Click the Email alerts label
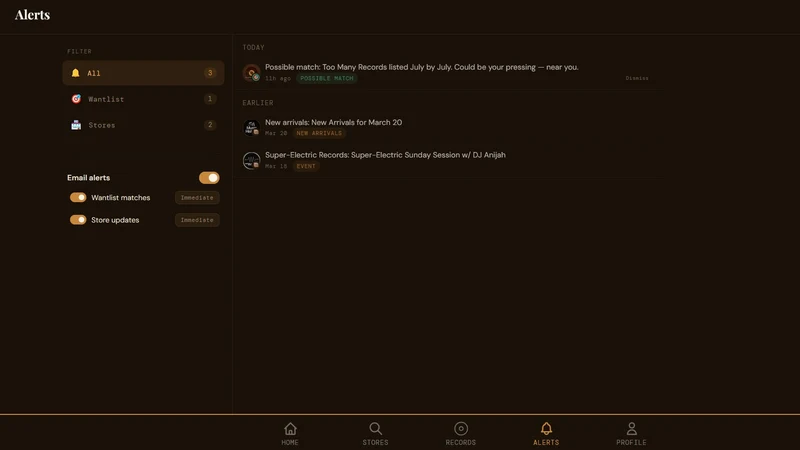 [x=88, y=178]
